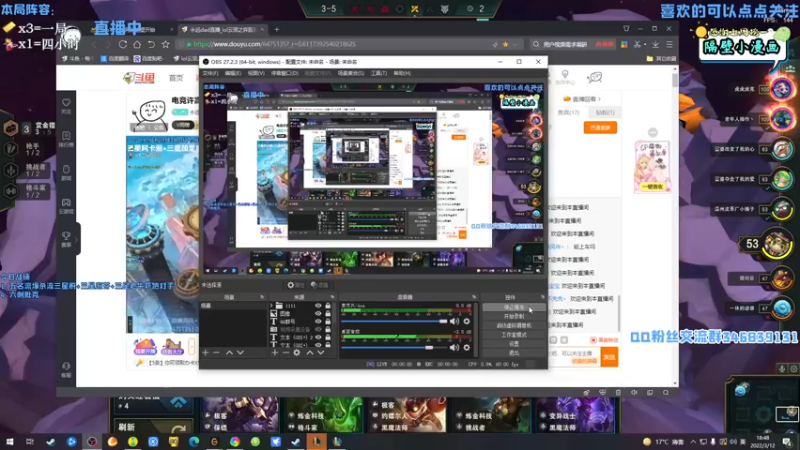Open the filters button above the sources panel

tap(319, 285)
